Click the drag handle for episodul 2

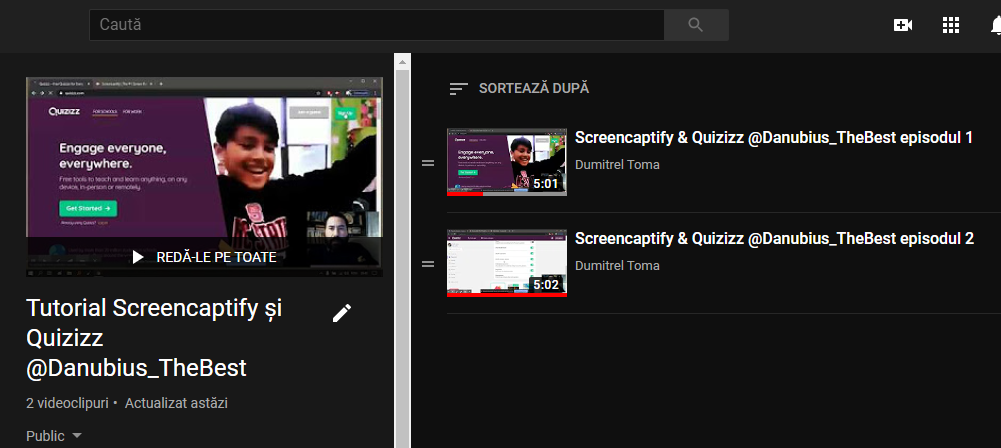pos(428,264)
